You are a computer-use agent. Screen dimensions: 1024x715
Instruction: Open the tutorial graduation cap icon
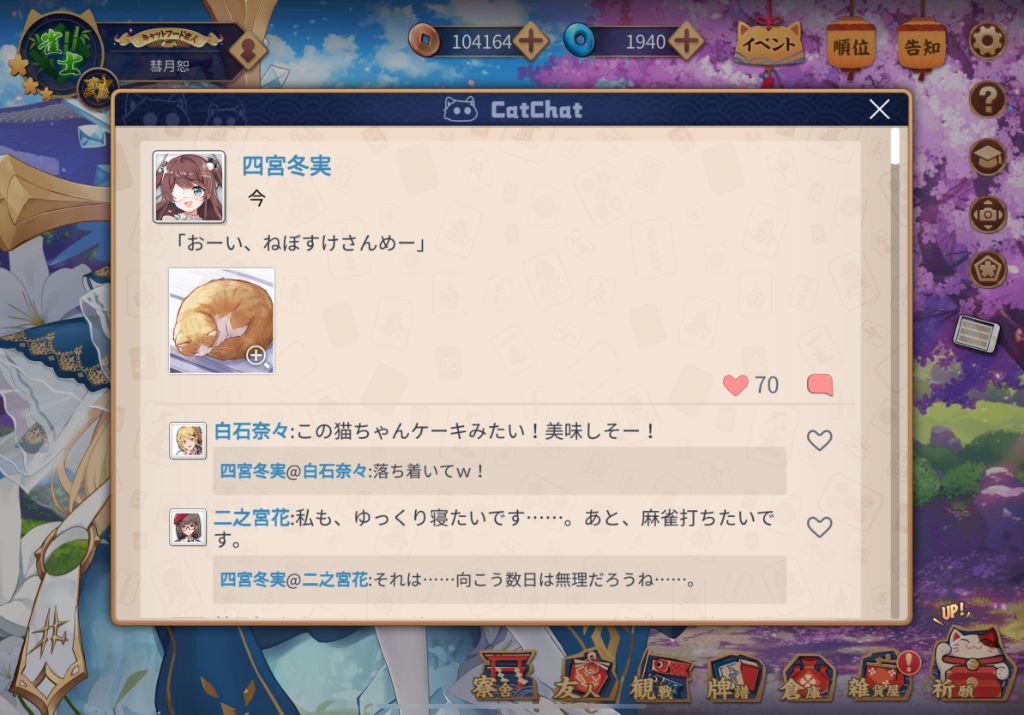[x=987, y=157]
